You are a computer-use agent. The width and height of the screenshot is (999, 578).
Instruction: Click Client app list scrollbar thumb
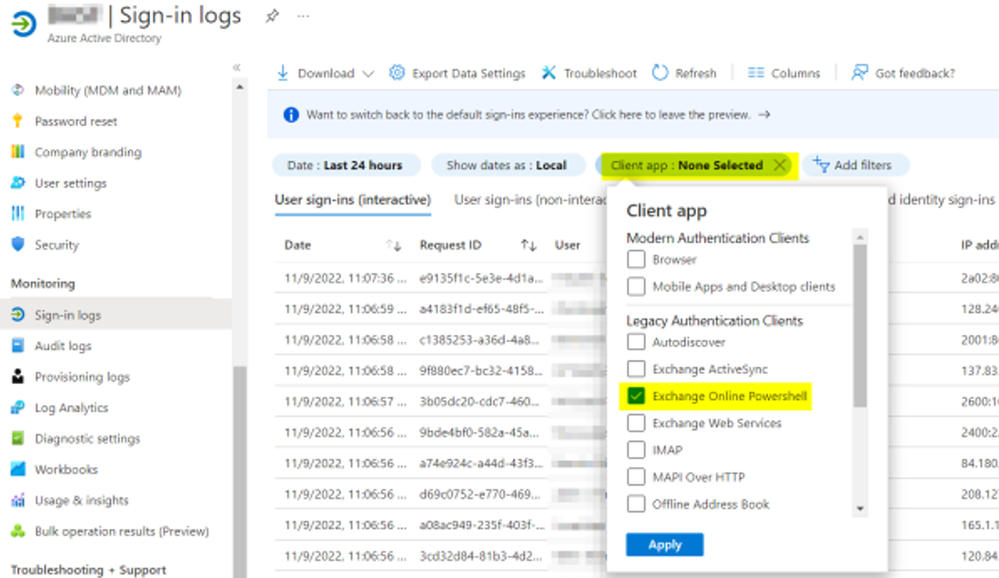coord(860,326)
